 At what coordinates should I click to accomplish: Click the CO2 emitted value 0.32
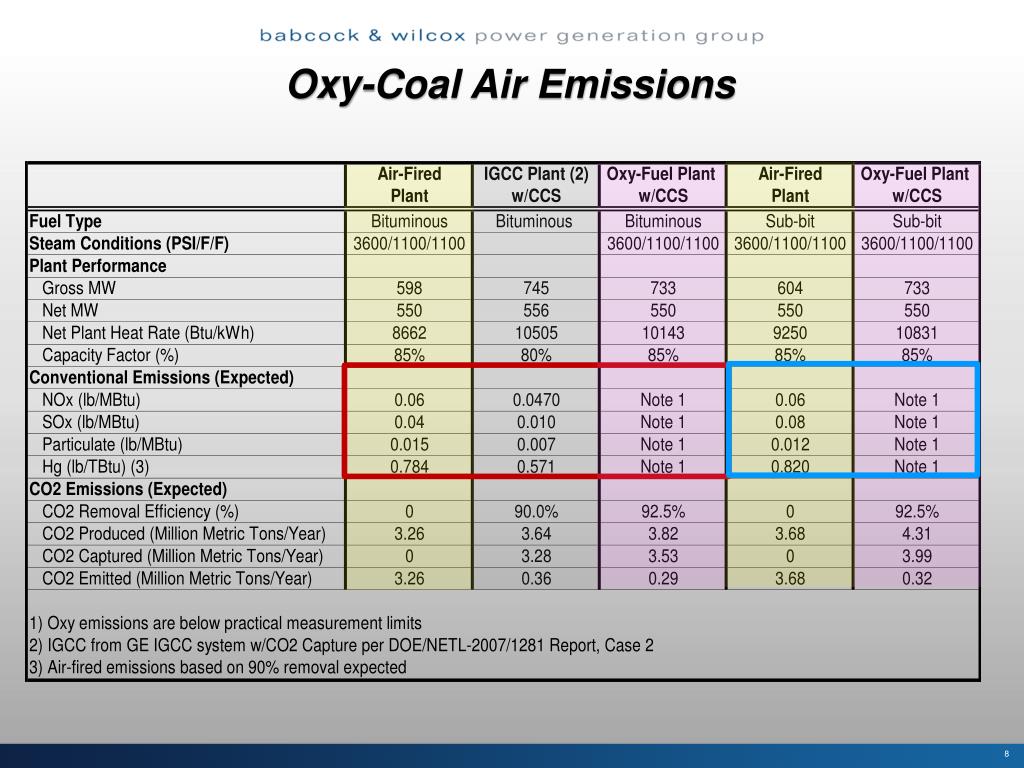(916, 579)
